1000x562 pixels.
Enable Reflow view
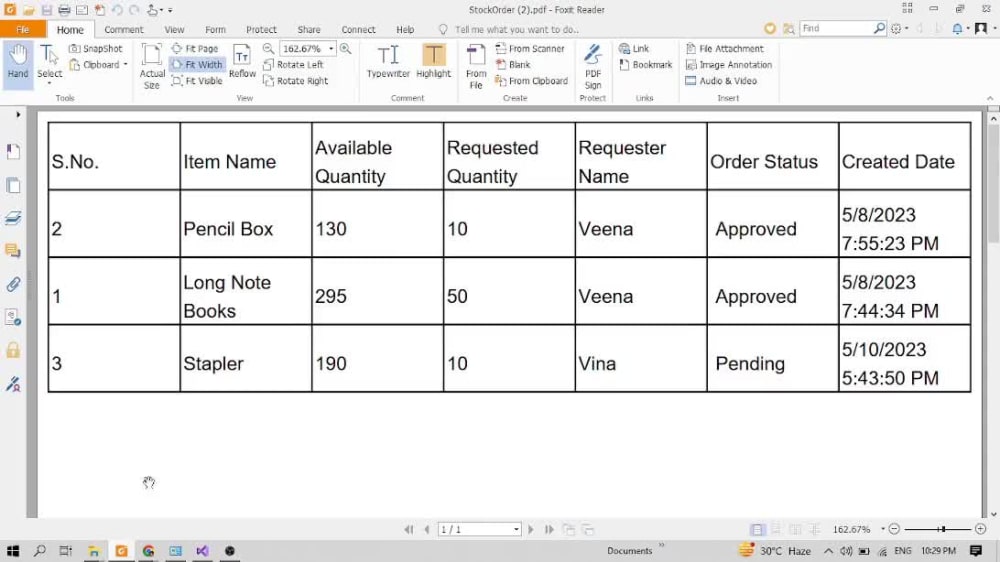coord(242,62)
